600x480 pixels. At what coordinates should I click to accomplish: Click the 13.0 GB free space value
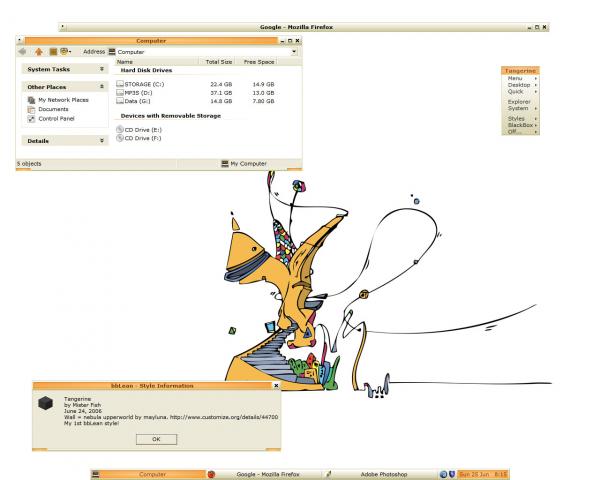coord(263,93)
